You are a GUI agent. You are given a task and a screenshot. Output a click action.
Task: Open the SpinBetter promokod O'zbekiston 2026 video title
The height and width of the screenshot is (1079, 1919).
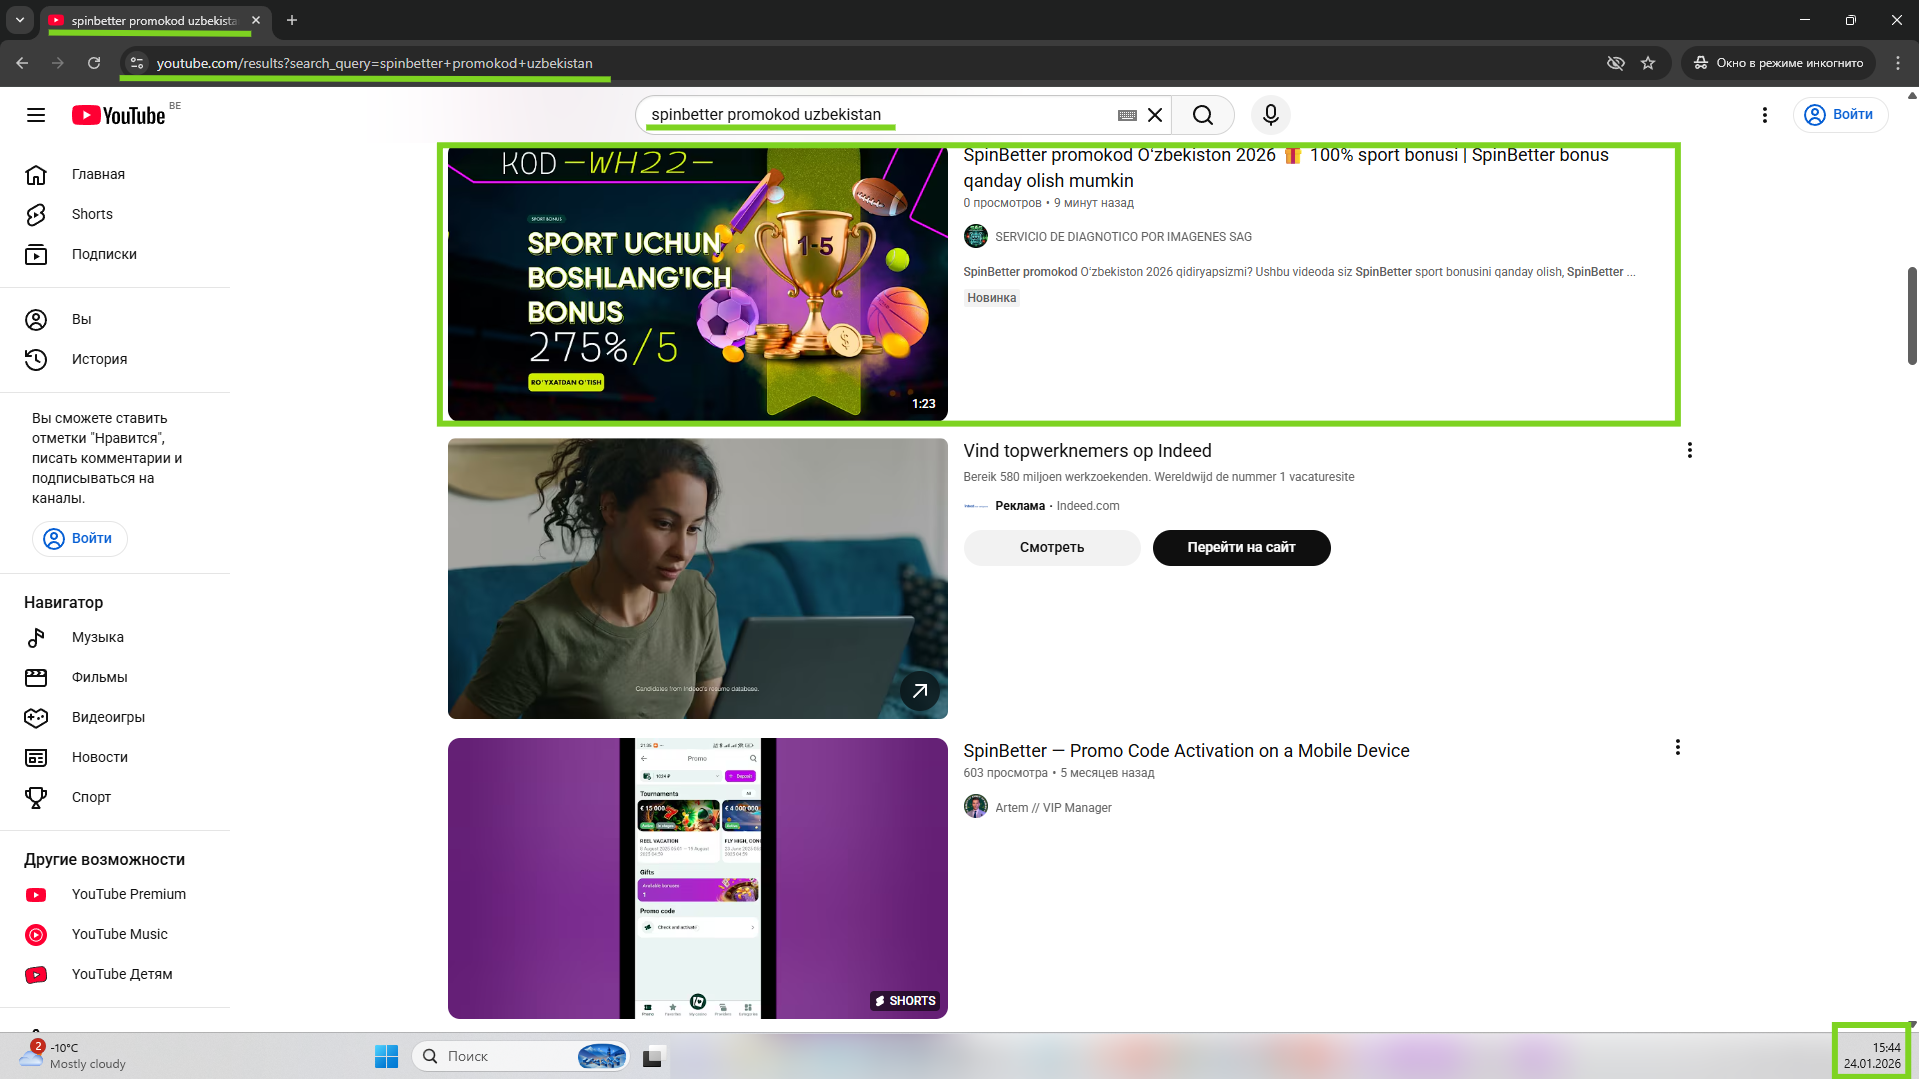[1286, 168]
